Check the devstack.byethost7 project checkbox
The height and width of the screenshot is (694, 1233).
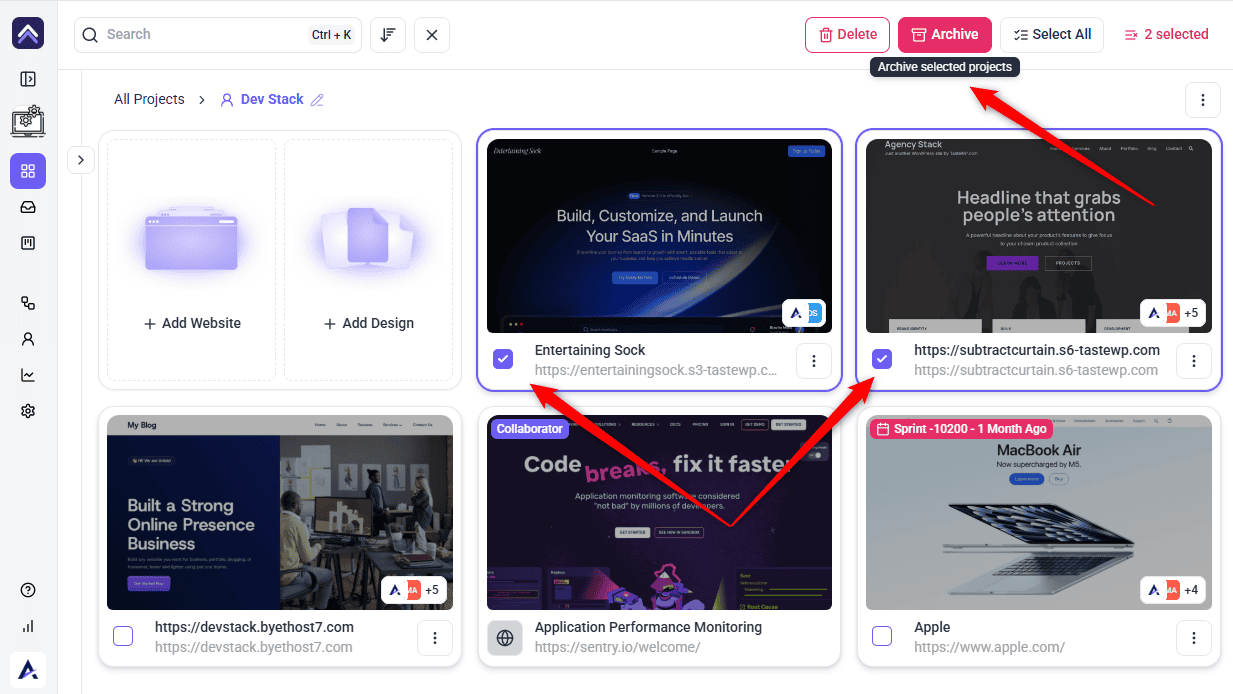coord(123,636)
